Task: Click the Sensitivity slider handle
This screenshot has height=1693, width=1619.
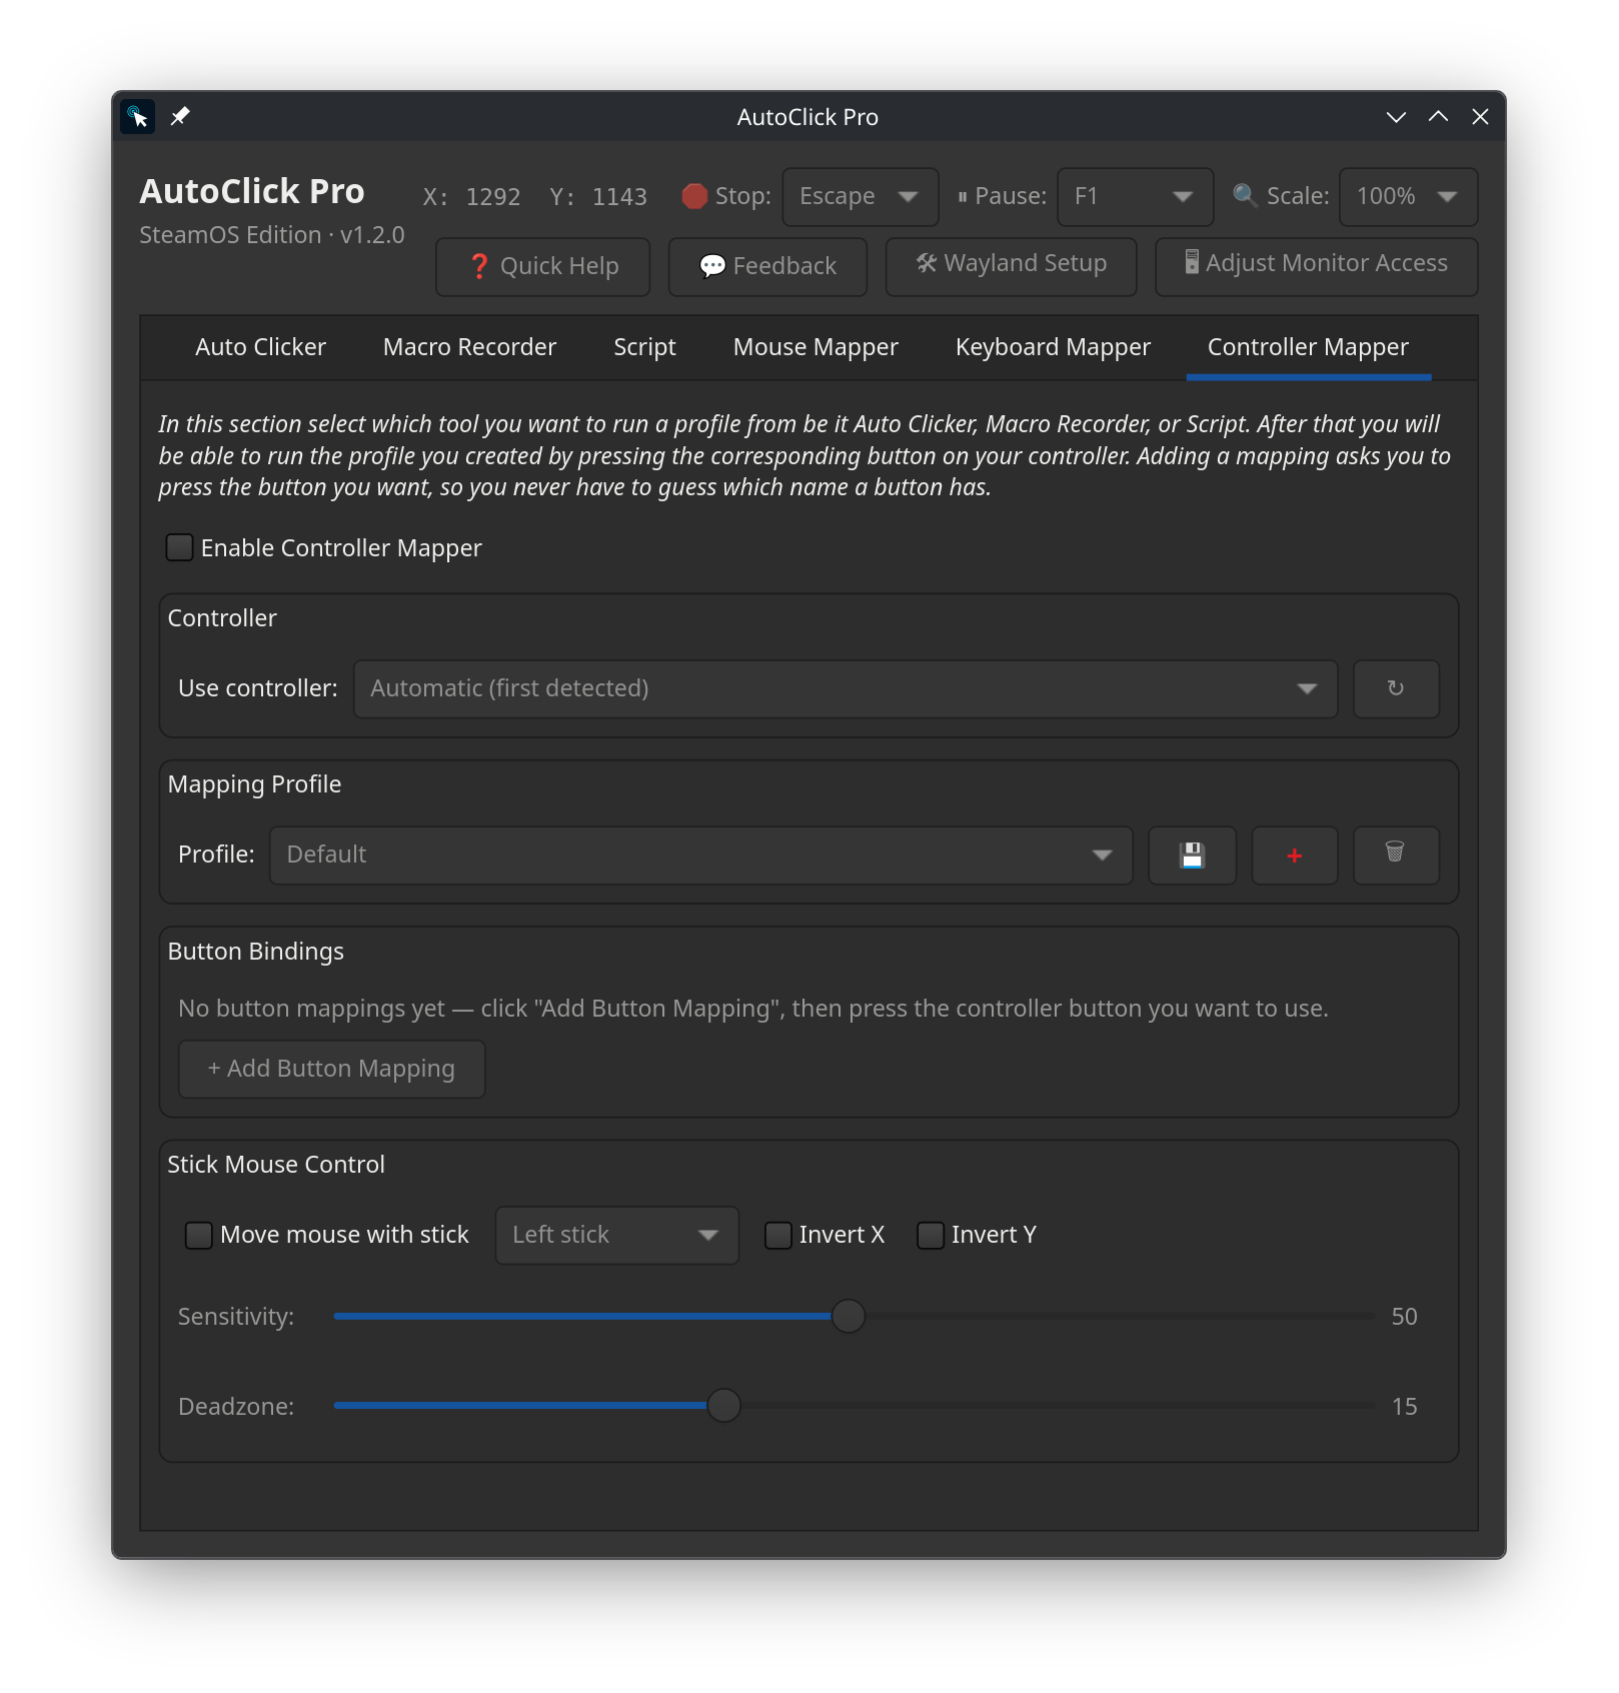Action: point(848,1316)
